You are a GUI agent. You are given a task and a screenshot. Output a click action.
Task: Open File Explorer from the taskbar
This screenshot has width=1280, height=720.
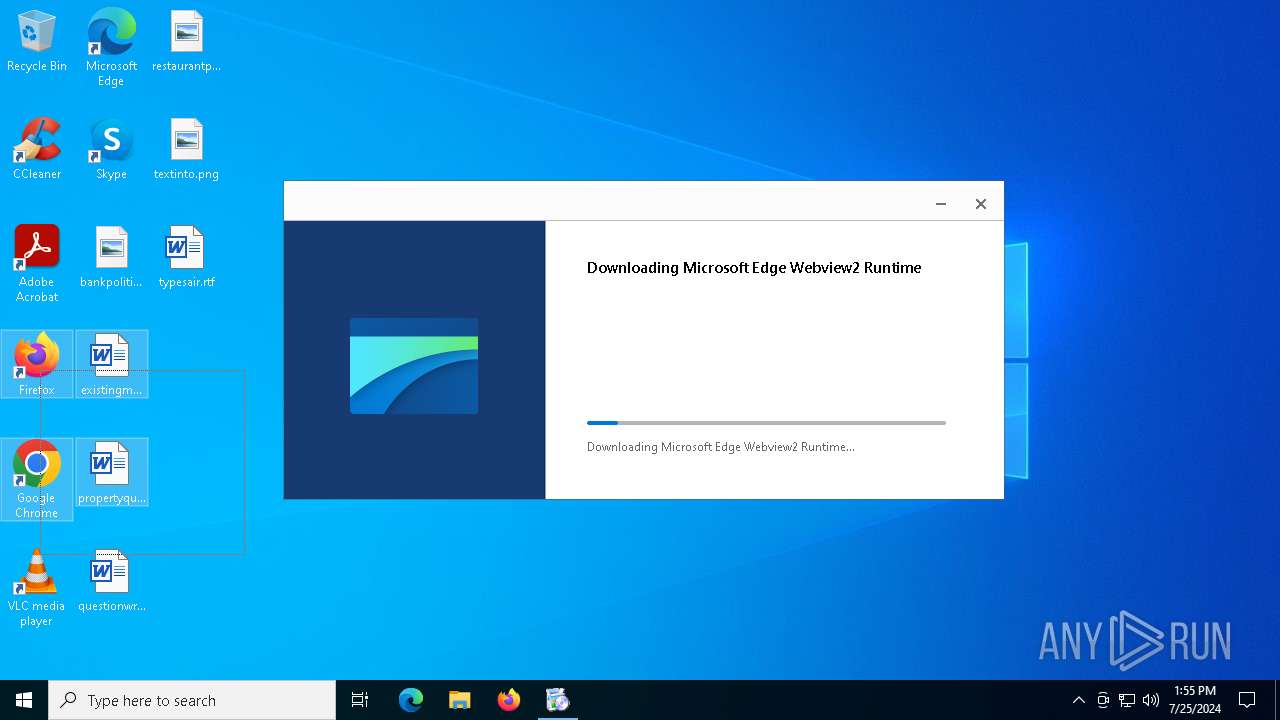click(x=460, y=700)
